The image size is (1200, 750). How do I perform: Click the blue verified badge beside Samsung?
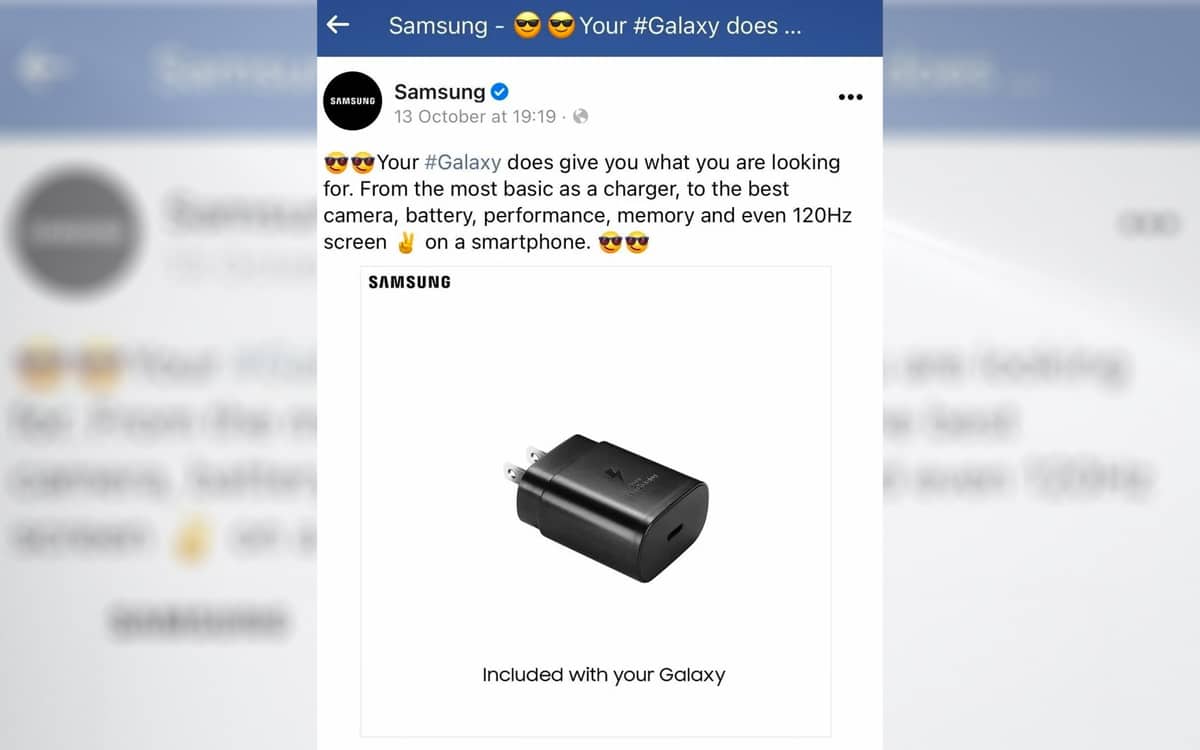[500, 92]
